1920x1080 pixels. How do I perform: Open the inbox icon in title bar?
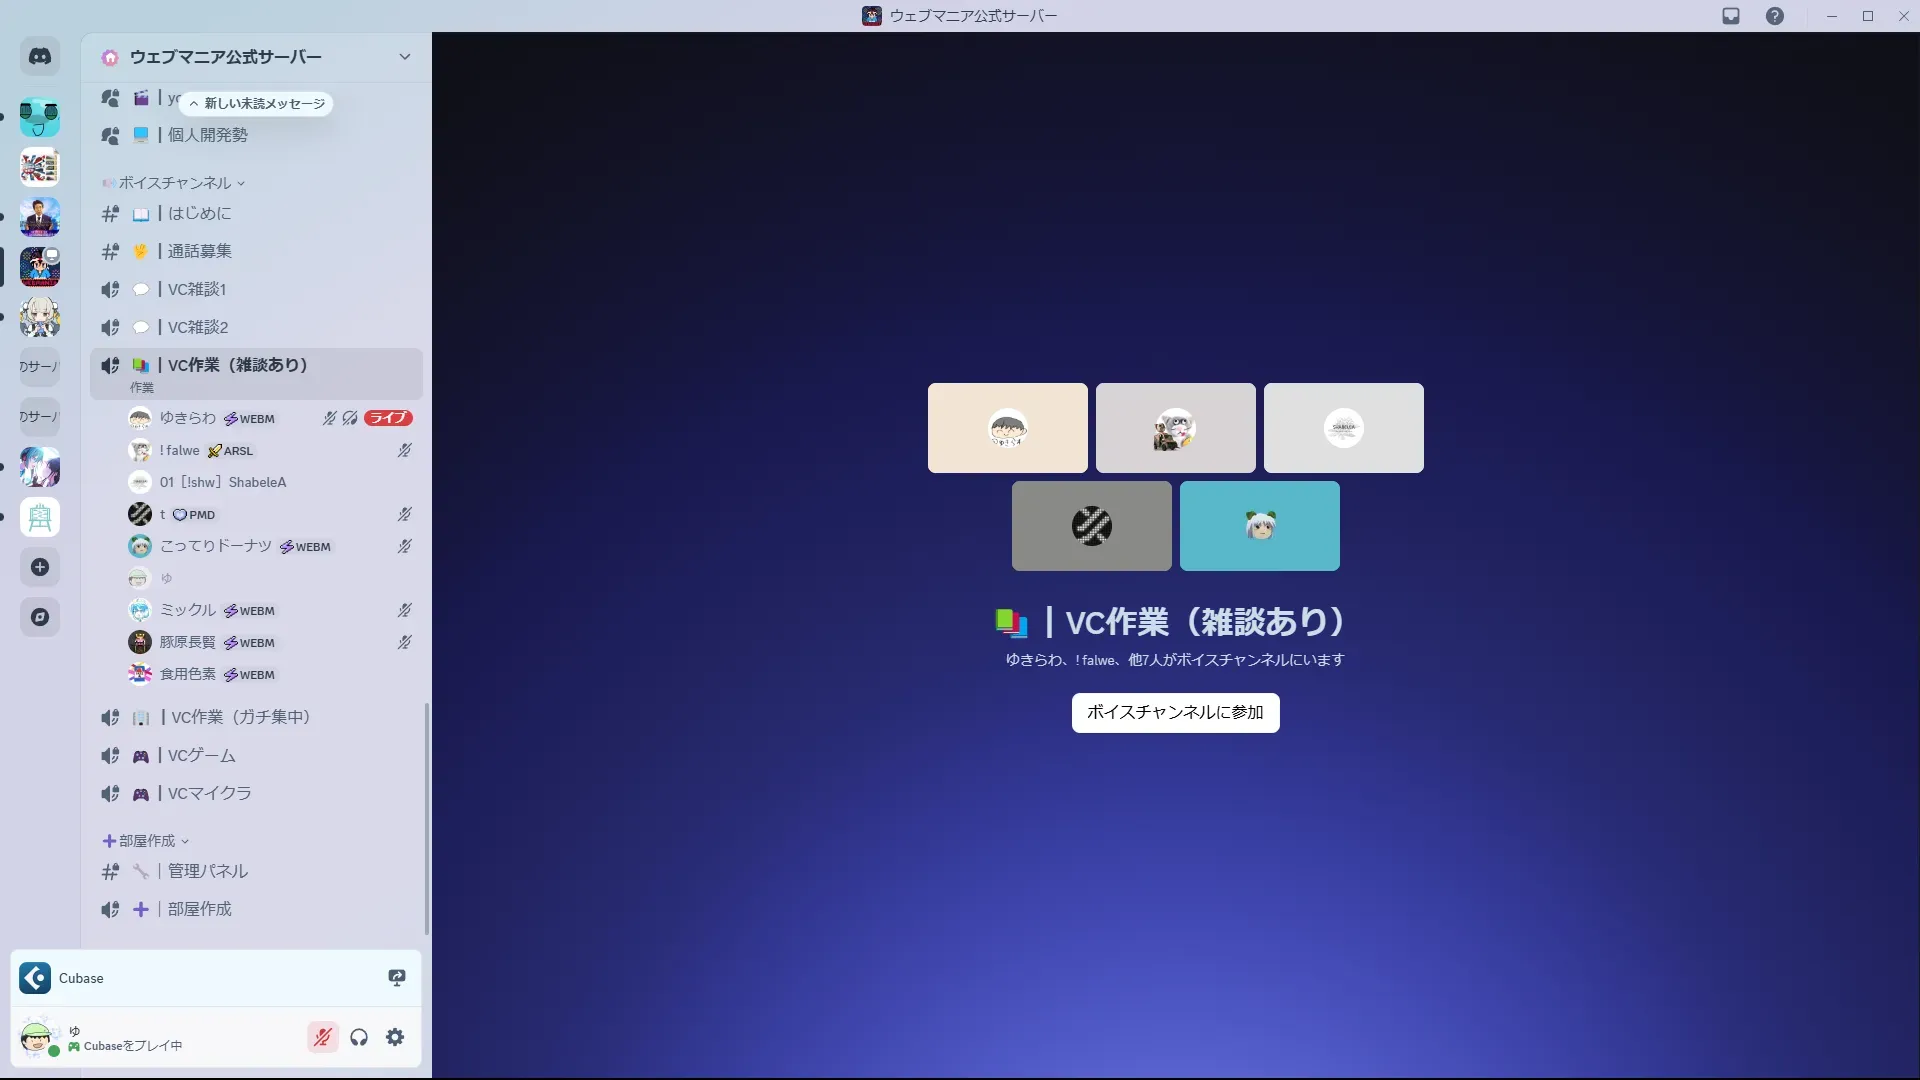click(x=1731, y=16)
